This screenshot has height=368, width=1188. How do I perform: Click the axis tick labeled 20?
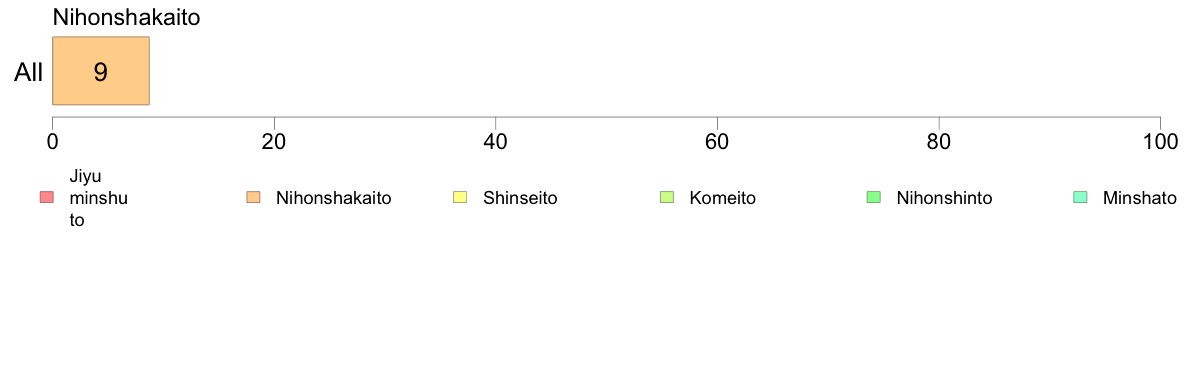coord(274,141)
